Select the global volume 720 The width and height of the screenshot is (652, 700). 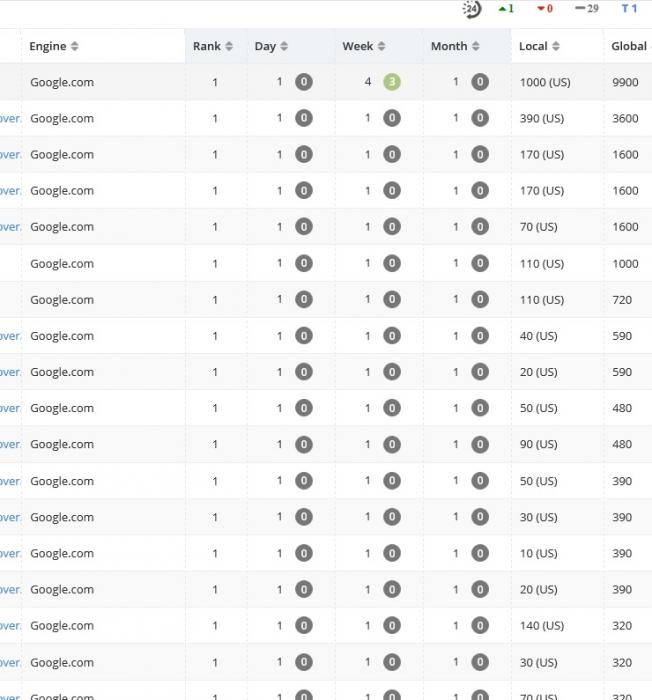[622, 300]
